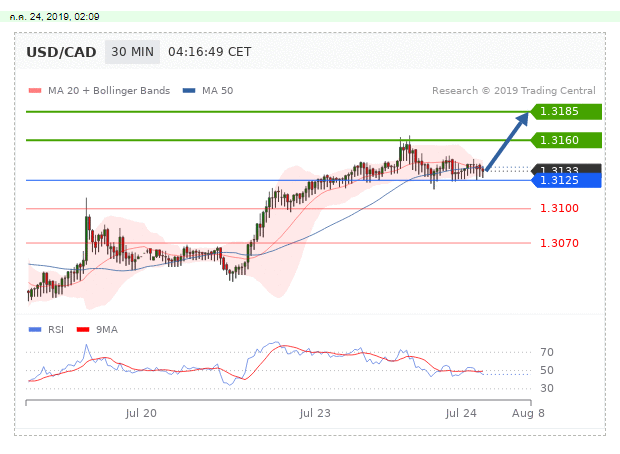Click the Jul 20 date axis label
Viewport: 620px width, 454px height.
(141, 413)
